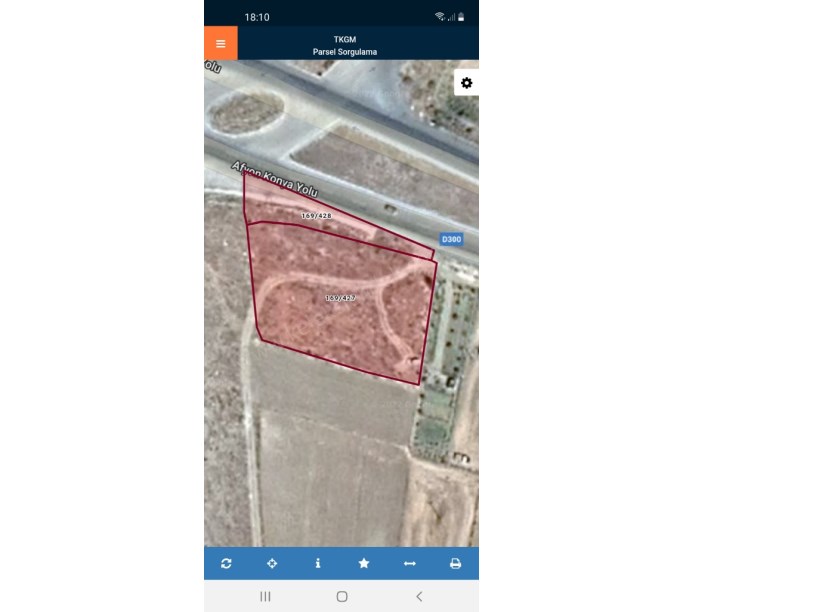
Task: Select the measure distance arrows icon
Action: [x=410, y=563]
